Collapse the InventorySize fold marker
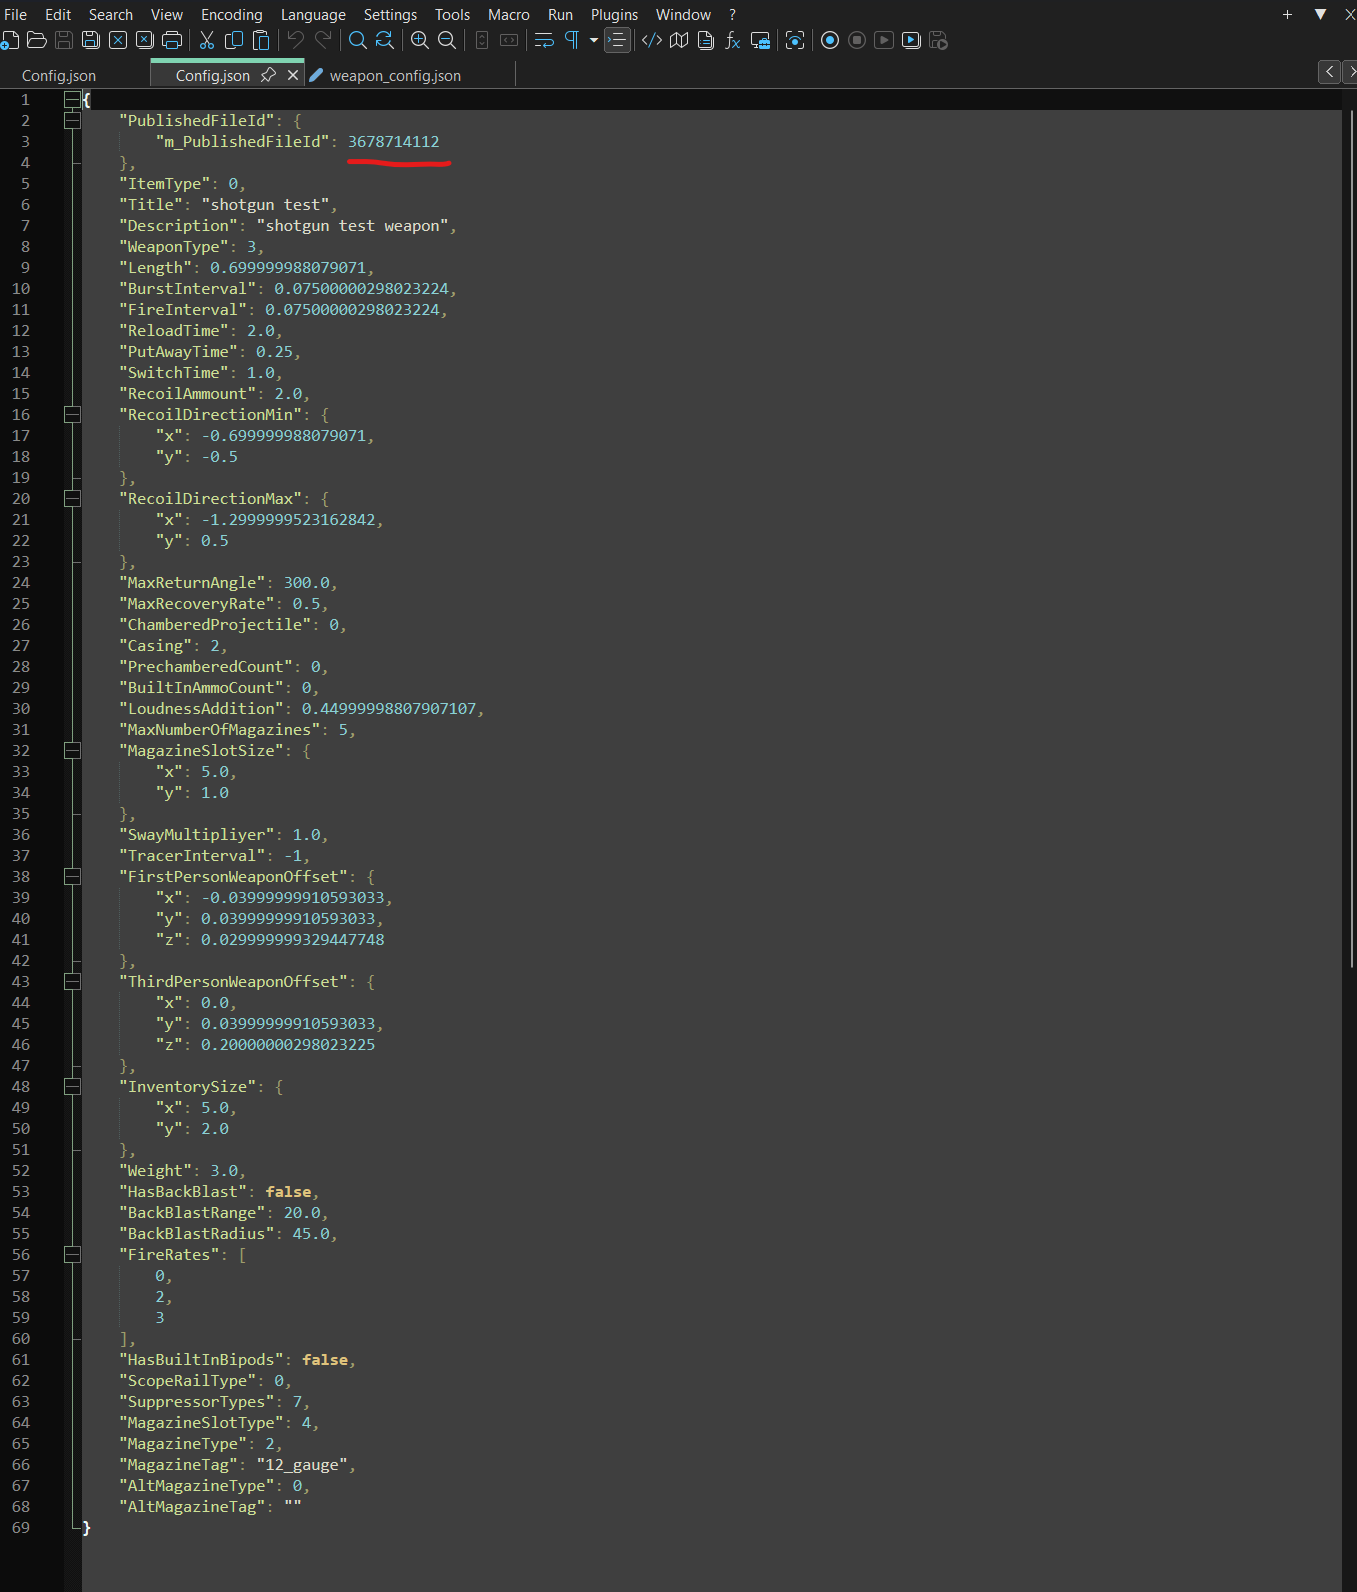 [x=72, y=1086]
